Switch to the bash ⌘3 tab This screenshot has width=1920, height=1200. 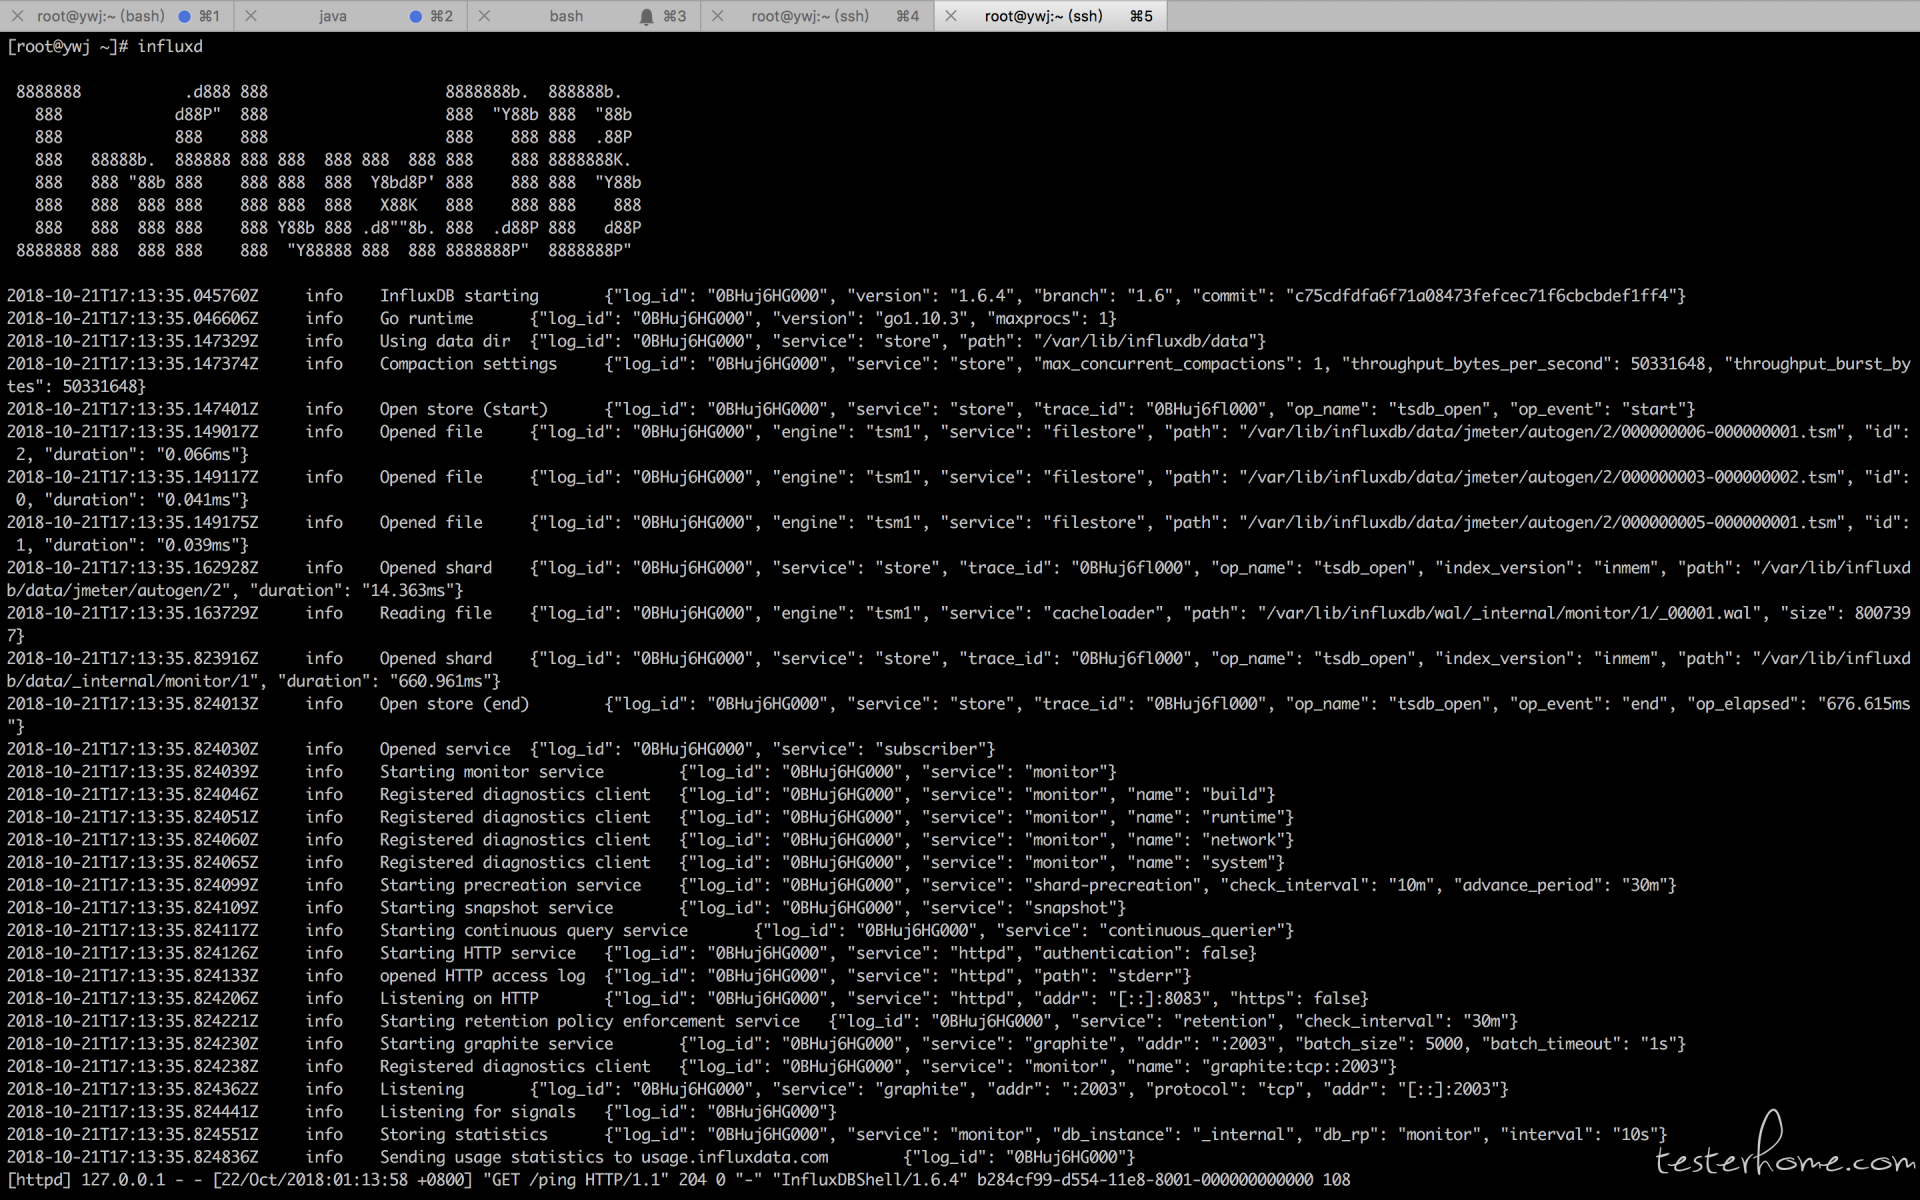pyautogui.click(x=566, y=16)
